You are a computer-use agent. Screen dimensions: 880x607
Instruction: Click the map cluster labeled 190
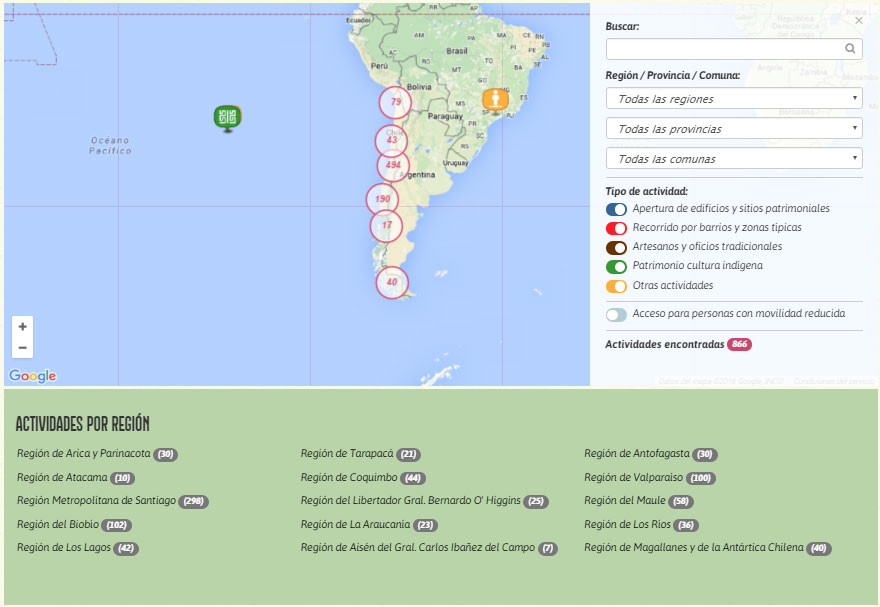coord(382,199)
